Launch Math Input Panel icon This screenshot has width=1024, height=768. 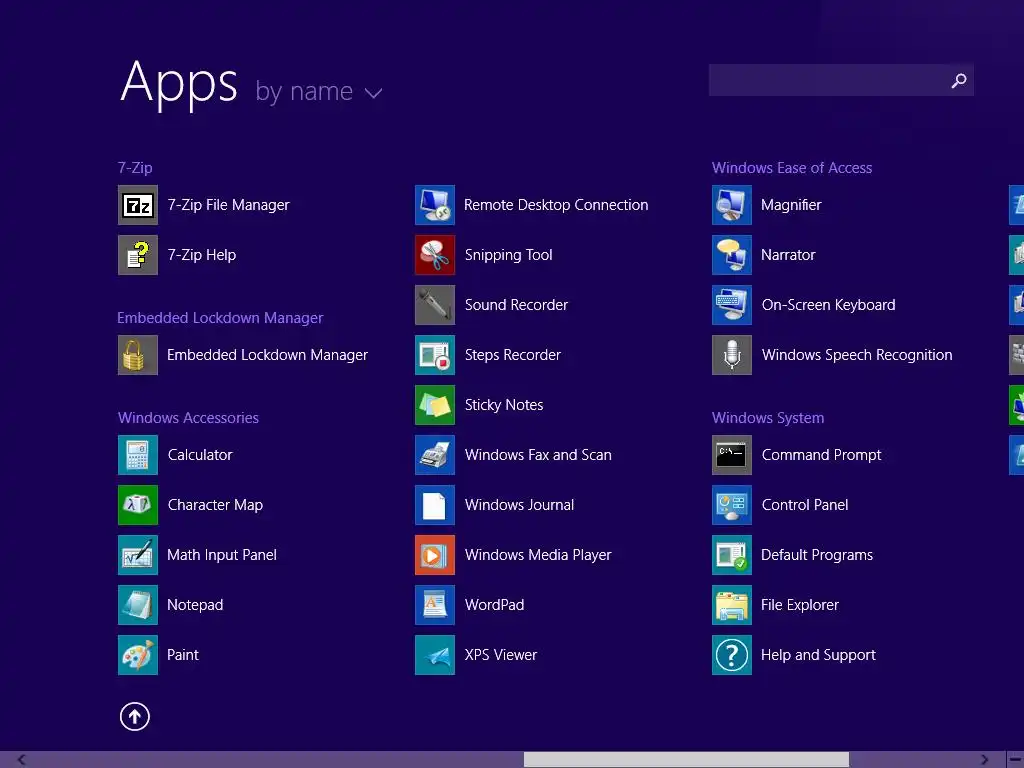(x=138, y=554)
